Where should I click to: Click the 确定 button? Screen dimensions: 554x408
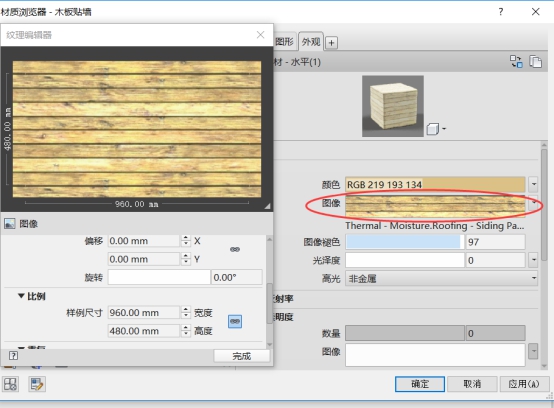point(420,384)
